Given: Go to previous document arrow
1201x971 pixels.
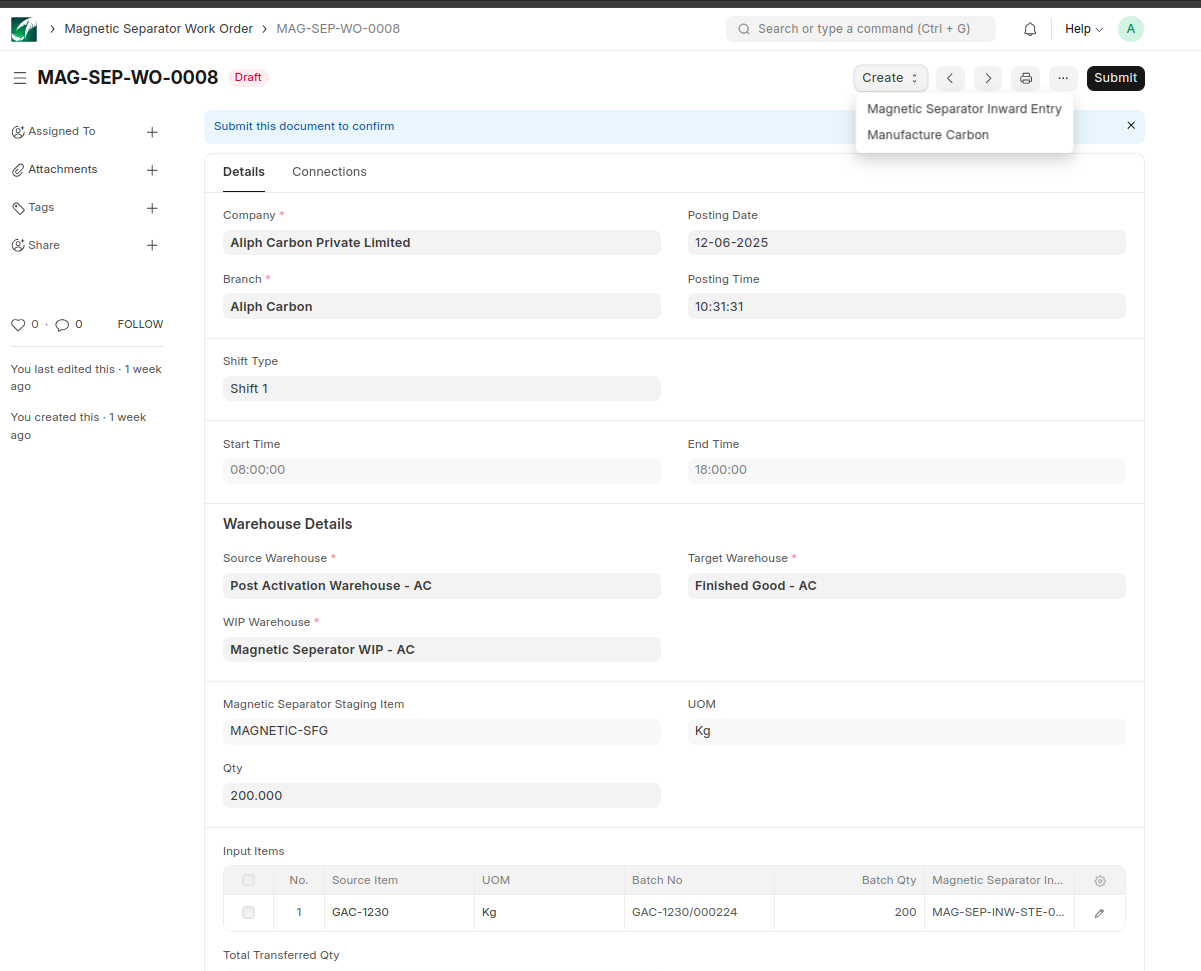Looking at the screenshot, I should pyautogui.click(x=950, y=78).
